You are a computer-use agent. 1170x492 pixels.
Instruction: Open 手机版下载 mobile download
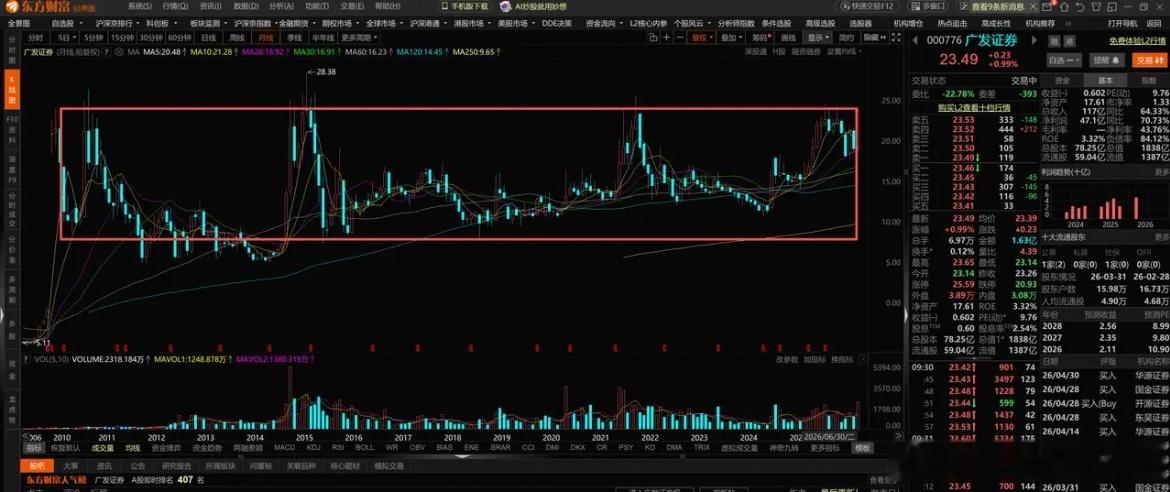coord(464,6)
